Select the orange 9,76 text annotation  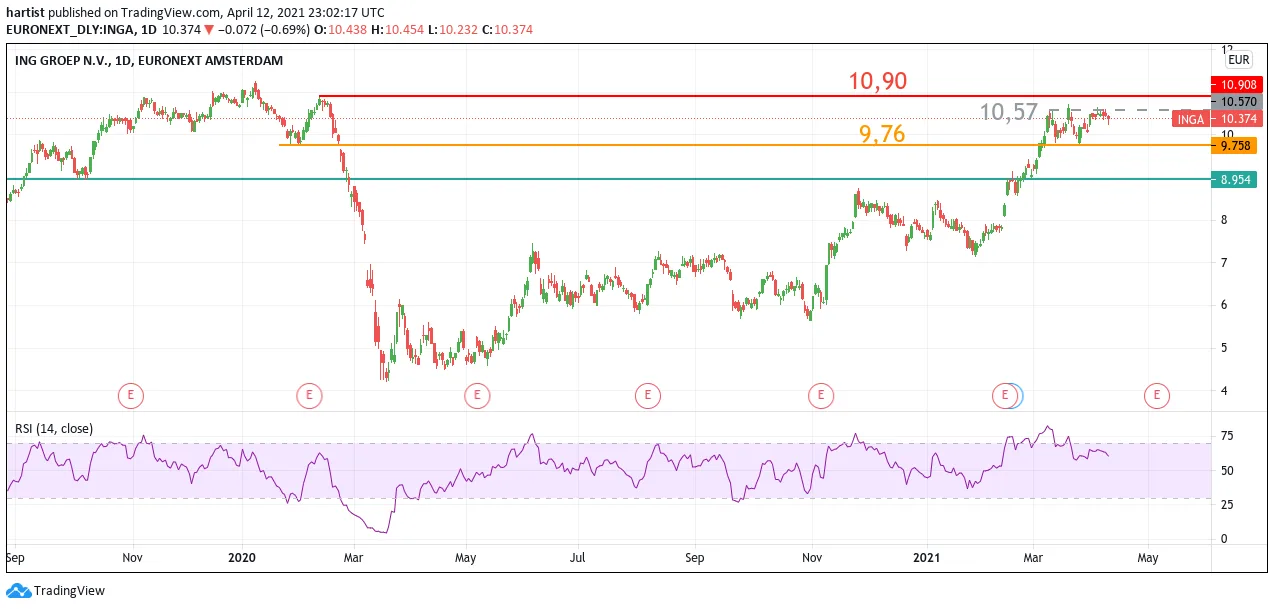(882, 134)
